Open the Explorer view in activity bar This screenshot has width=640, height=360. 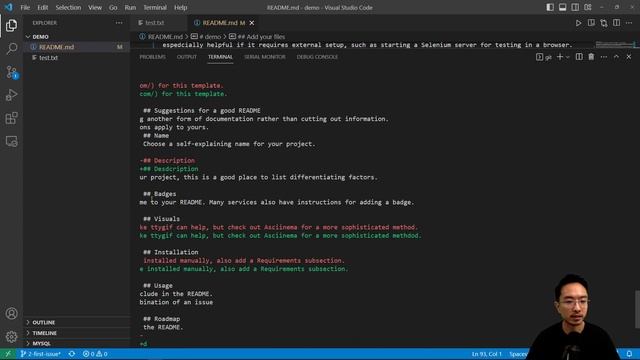11,25
